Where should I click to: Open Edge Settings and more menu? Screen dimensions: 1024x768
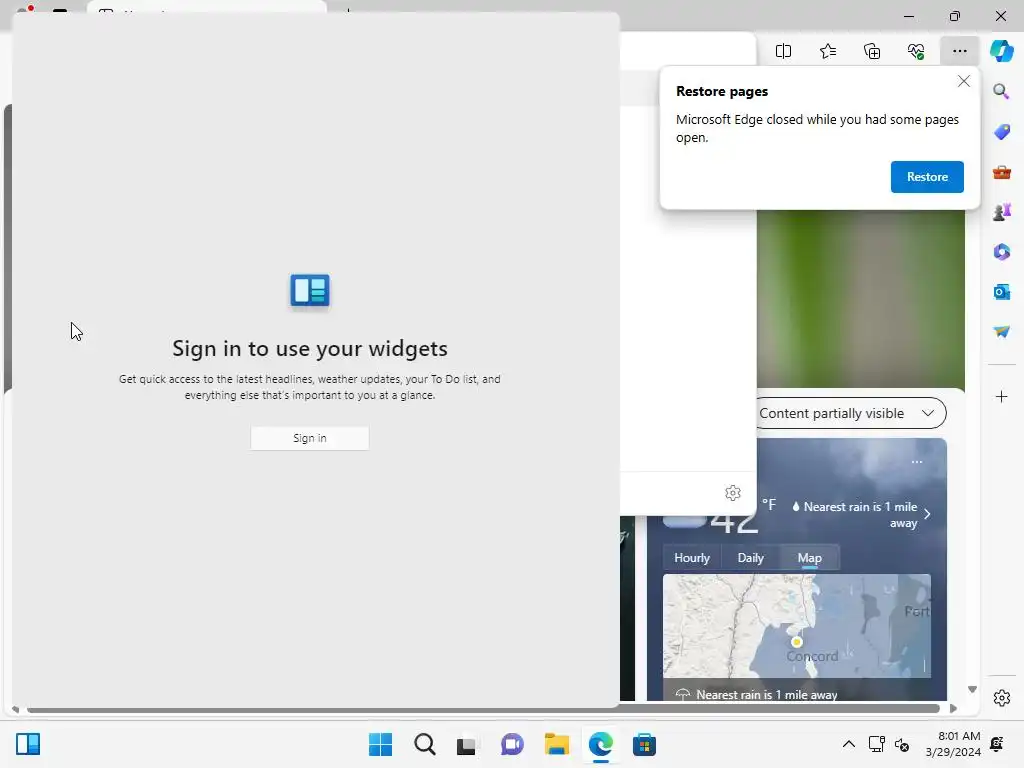point(959,51)
